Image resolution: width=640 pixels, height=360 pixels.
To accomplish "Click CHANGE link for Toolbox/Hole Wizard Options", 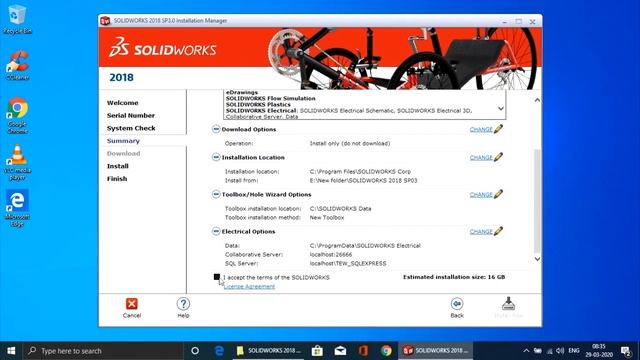I will tap(481, 195).
